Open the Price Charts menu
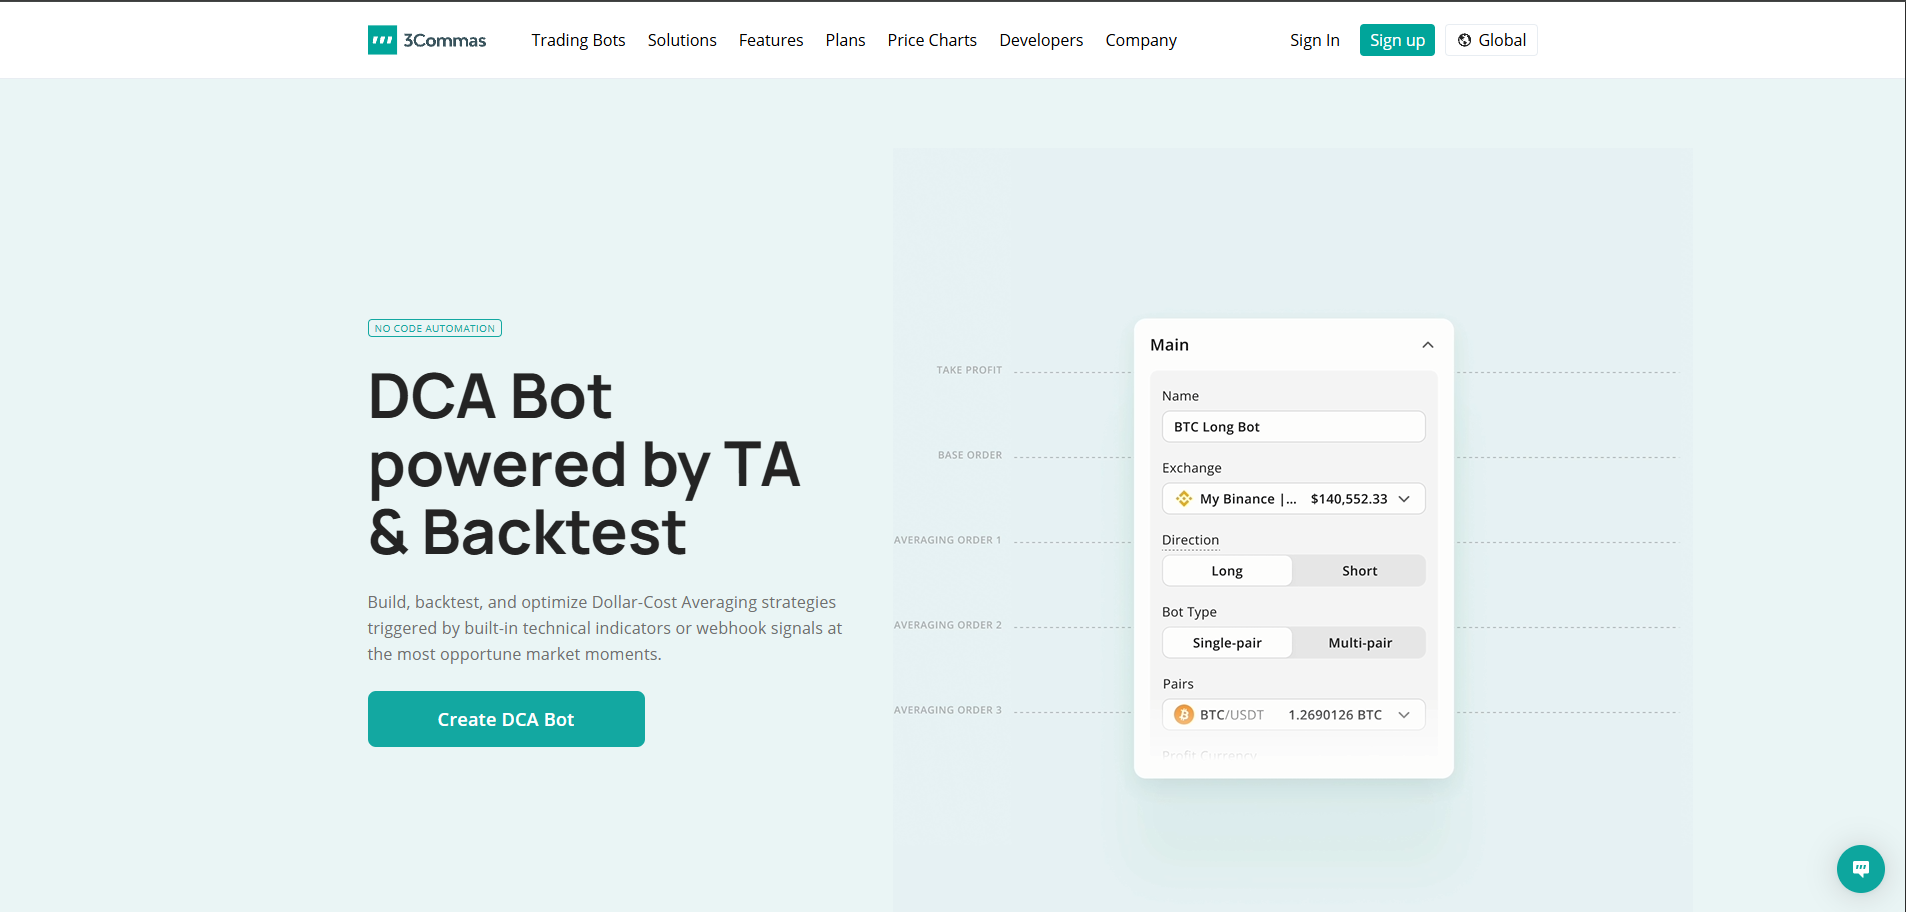1906x912 pixels. pyautogui.click(x=932, y=40)
